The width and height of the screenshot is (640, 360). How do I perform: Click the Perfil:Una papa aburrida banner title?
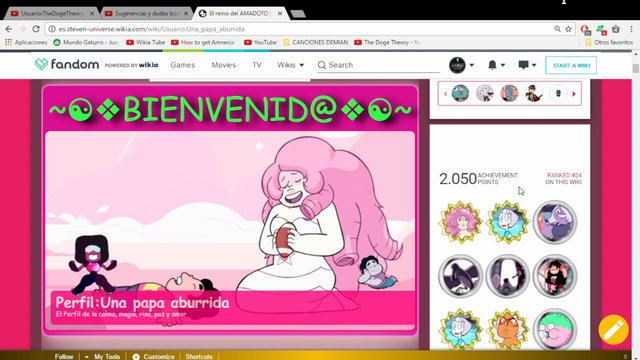click(142, 302)
